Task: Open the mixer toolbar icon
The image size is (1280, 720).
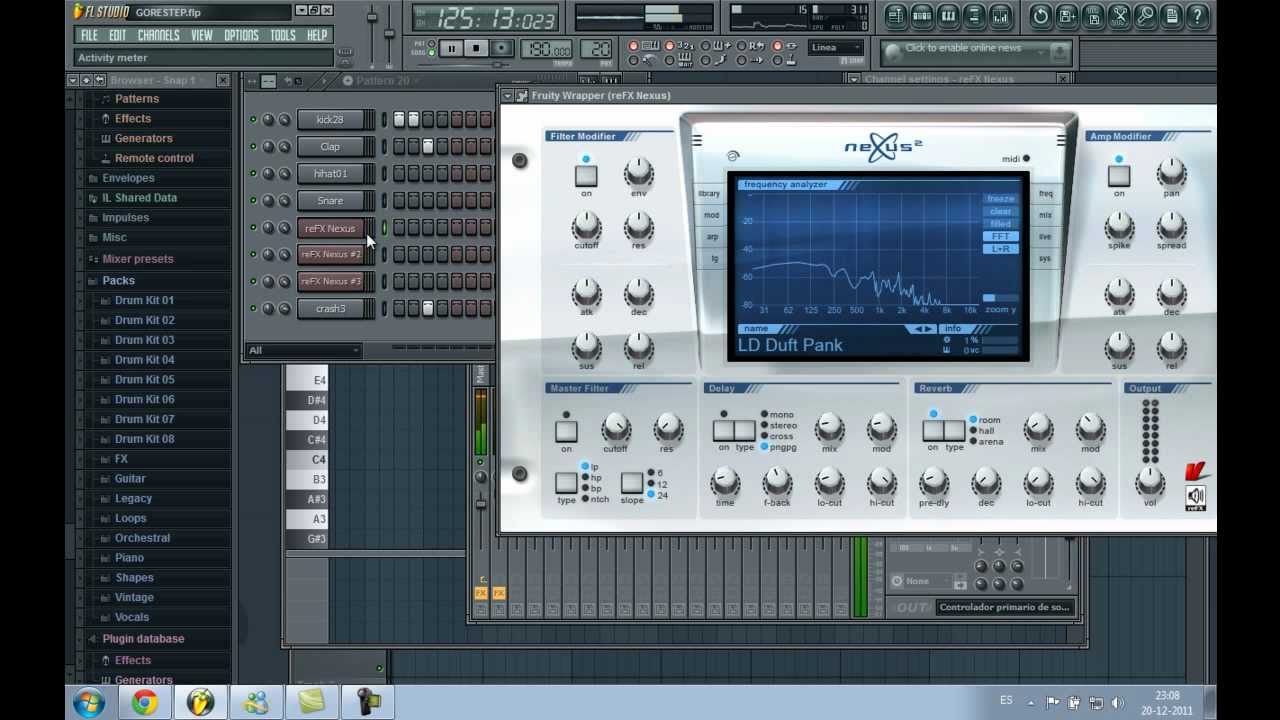Action: (x=999, y=15)
